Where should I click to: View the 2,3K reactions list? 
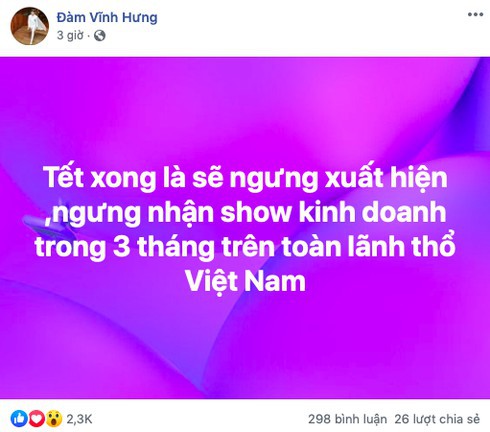click(x=79, y=419)
